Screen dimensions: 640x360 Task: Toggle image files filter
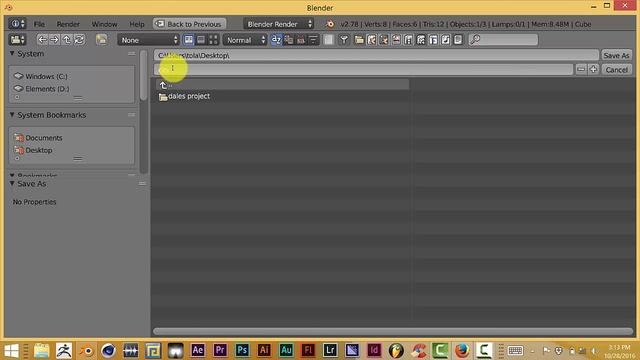pos(396,40)
